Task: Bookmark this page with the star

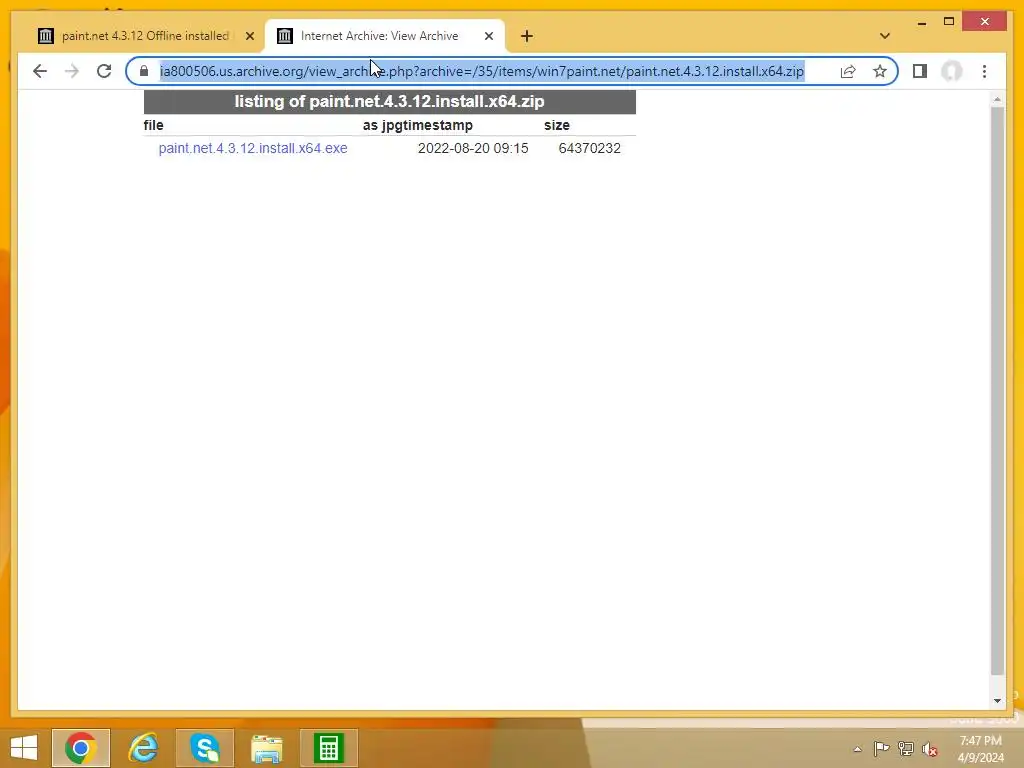Action: [880, 71]
